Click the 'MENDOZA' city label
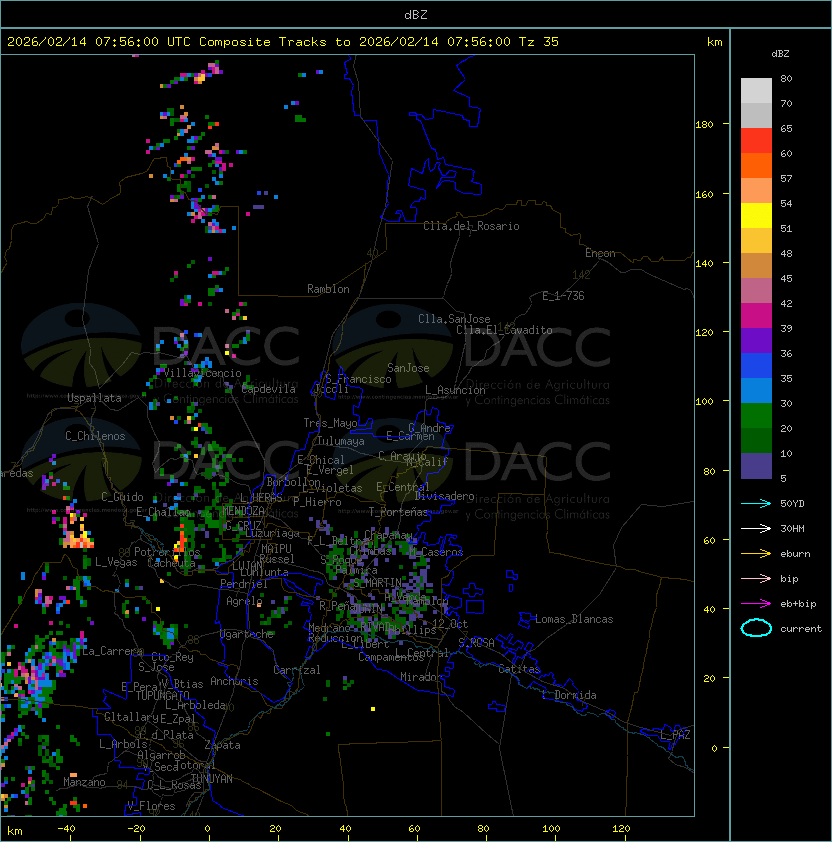The width and height of the screenshot is (832, 842). pyautogui.click(x=243, y=510)
